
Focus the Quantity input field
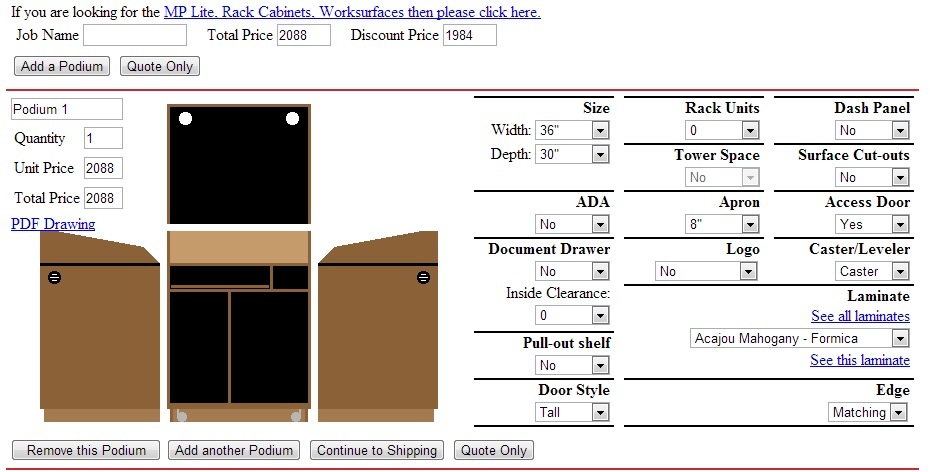(103, 138)
